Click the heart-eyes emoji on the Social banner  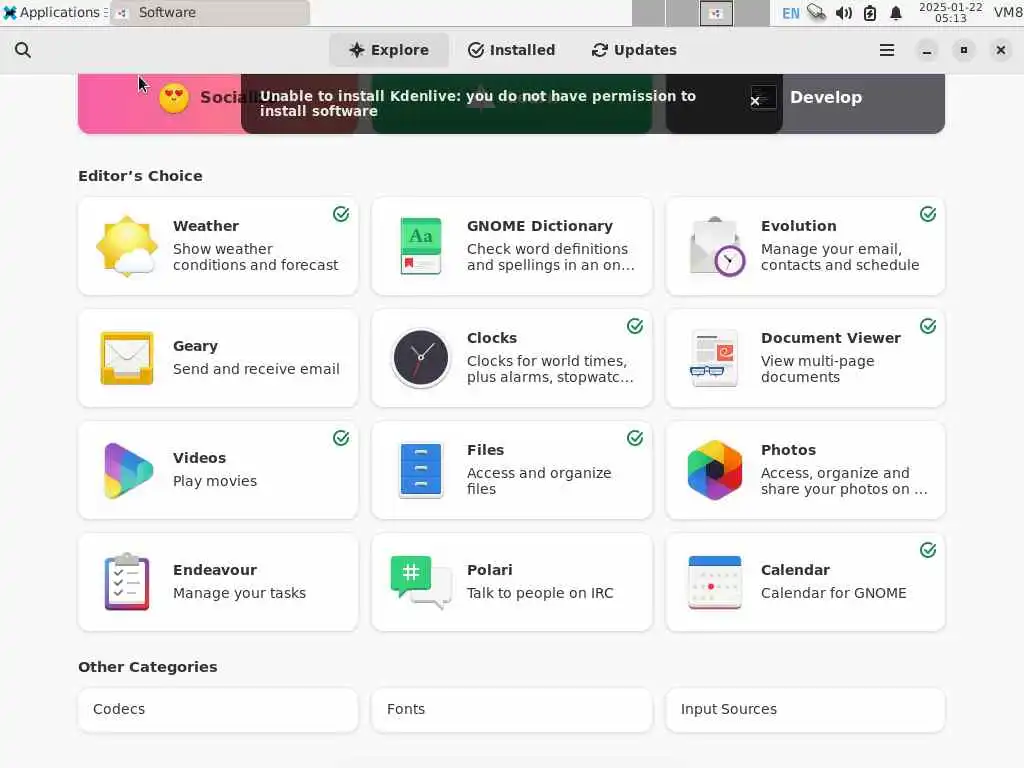point(174,98)
